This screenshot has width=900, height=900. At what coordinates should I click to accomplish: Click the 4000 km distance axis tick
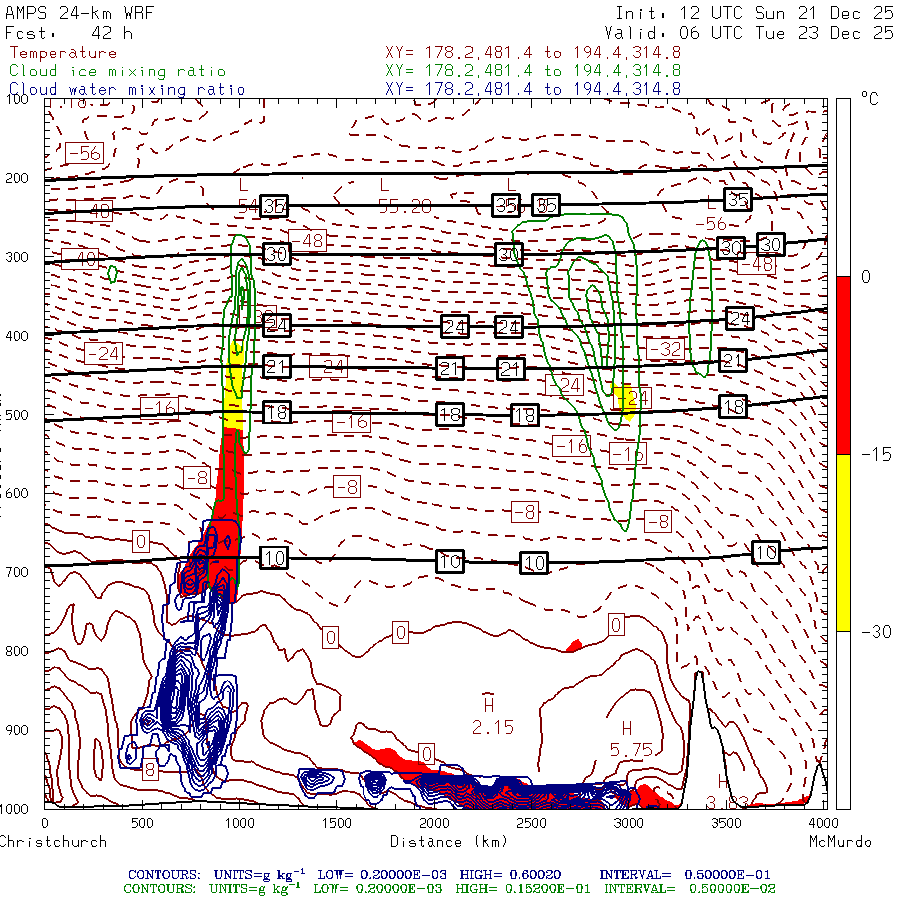pos(824,823)
